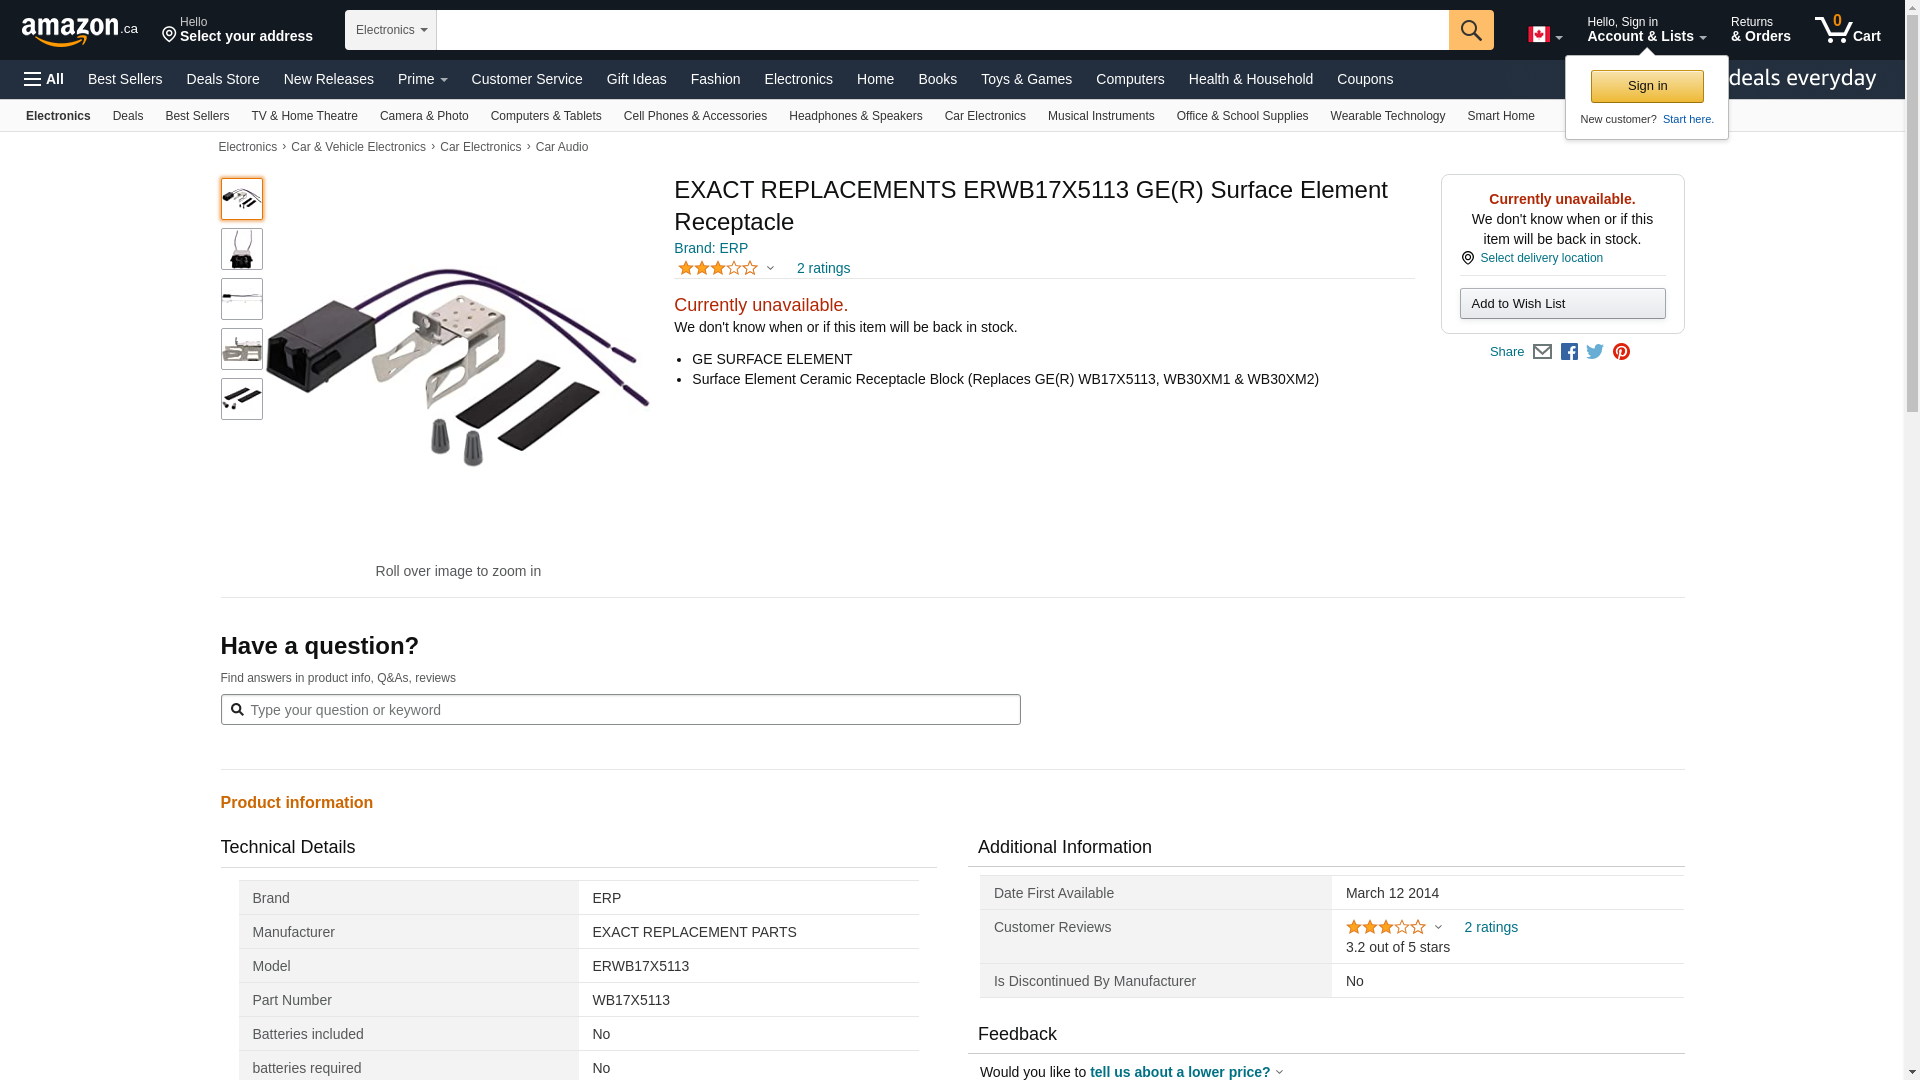
Task: Expand the star rating breakdown under title
Action: pos(726,268)
